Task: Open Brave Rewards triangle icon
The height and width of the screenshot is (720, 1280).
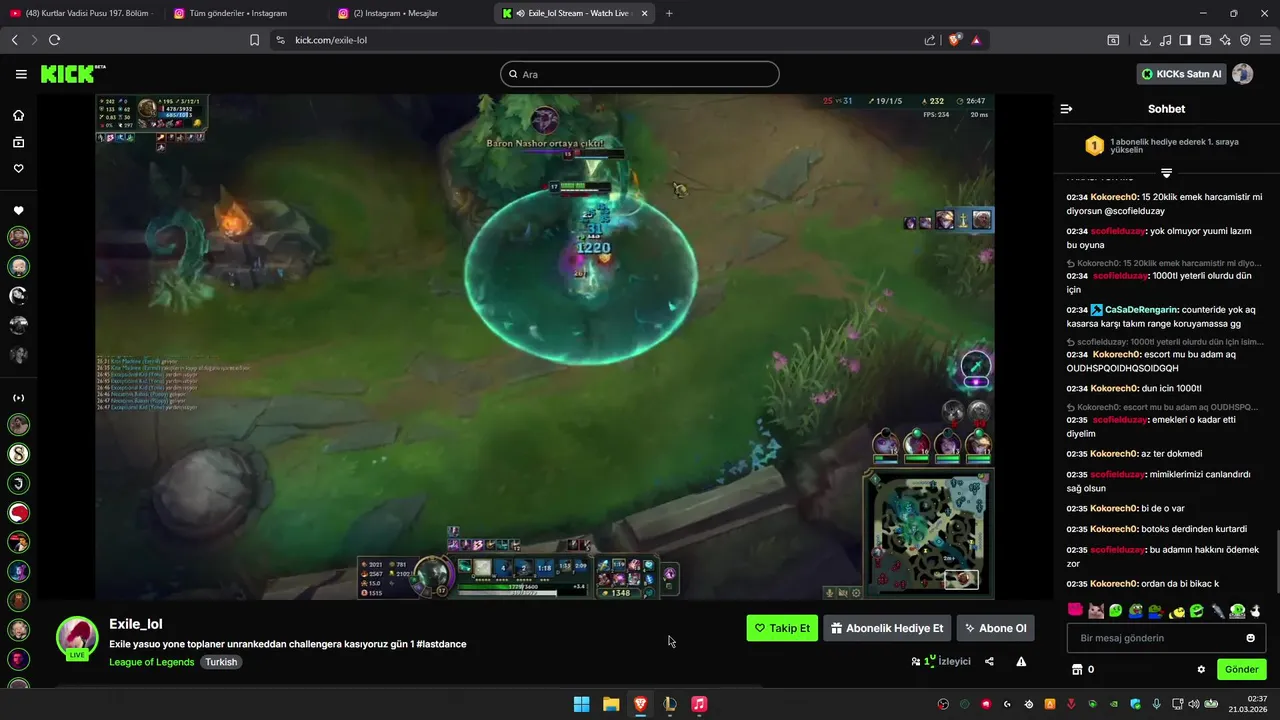Action: (975, 40)
